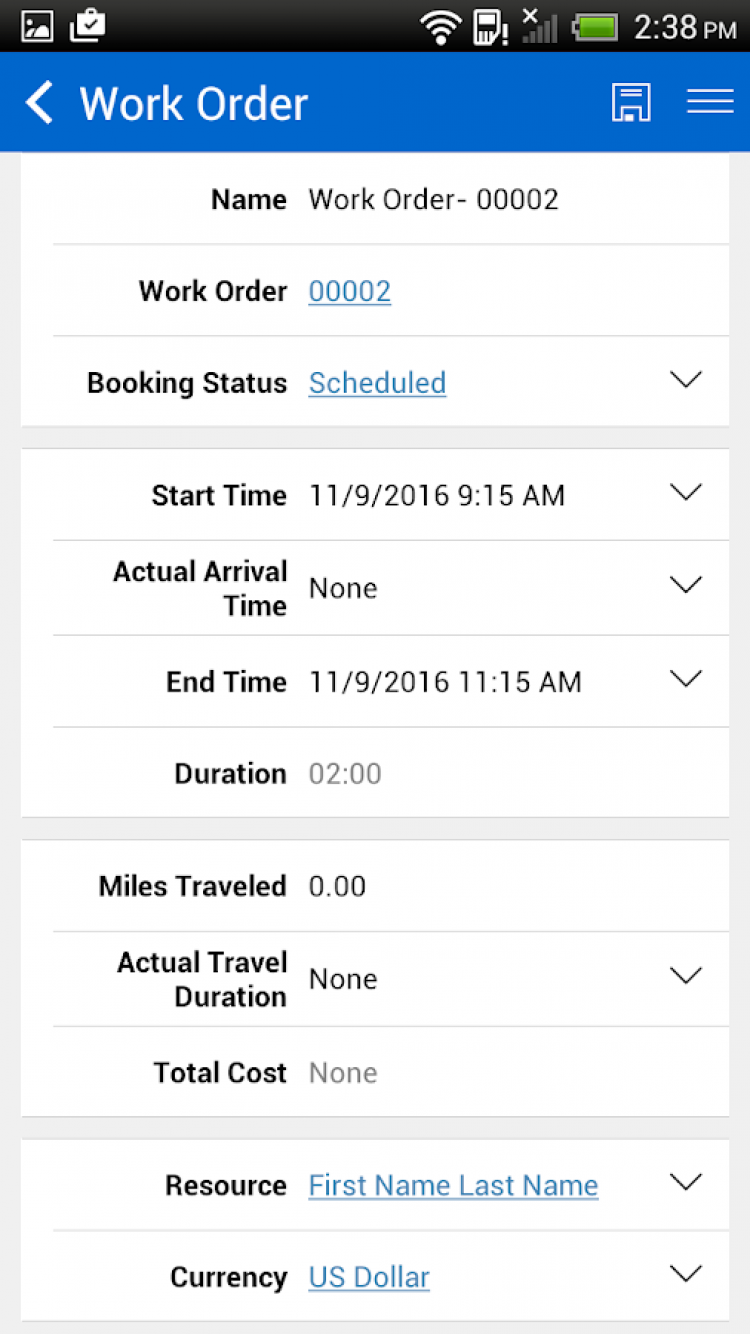This screenshot has height=1334, width=750.
Task: Open the 00002 work order link
Action: (349, 291)
